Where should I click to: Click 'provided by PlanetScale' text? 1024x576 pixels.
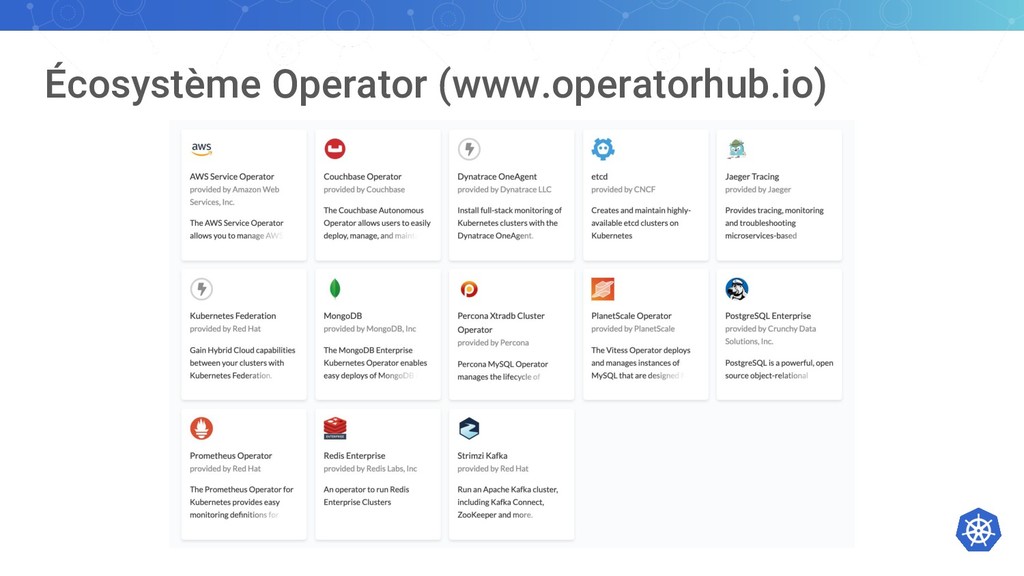633,328
